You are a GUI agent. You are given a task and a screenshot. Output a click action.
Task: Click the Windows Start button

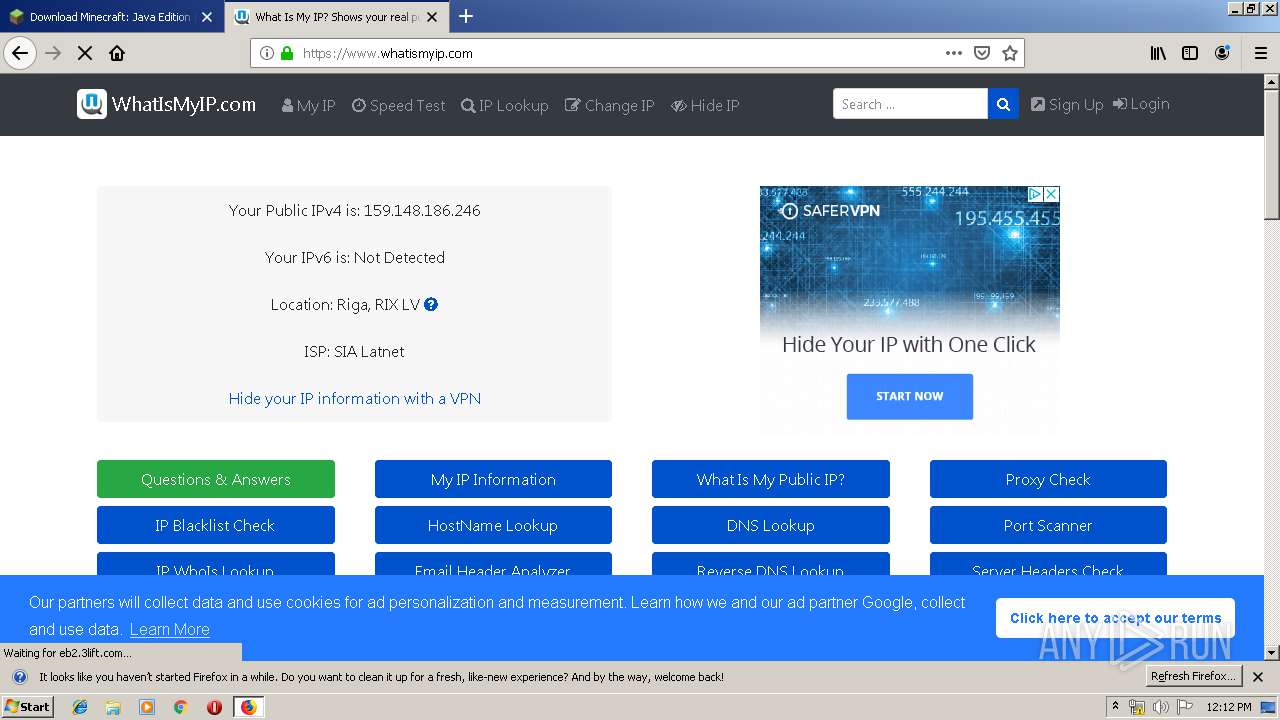28,707
